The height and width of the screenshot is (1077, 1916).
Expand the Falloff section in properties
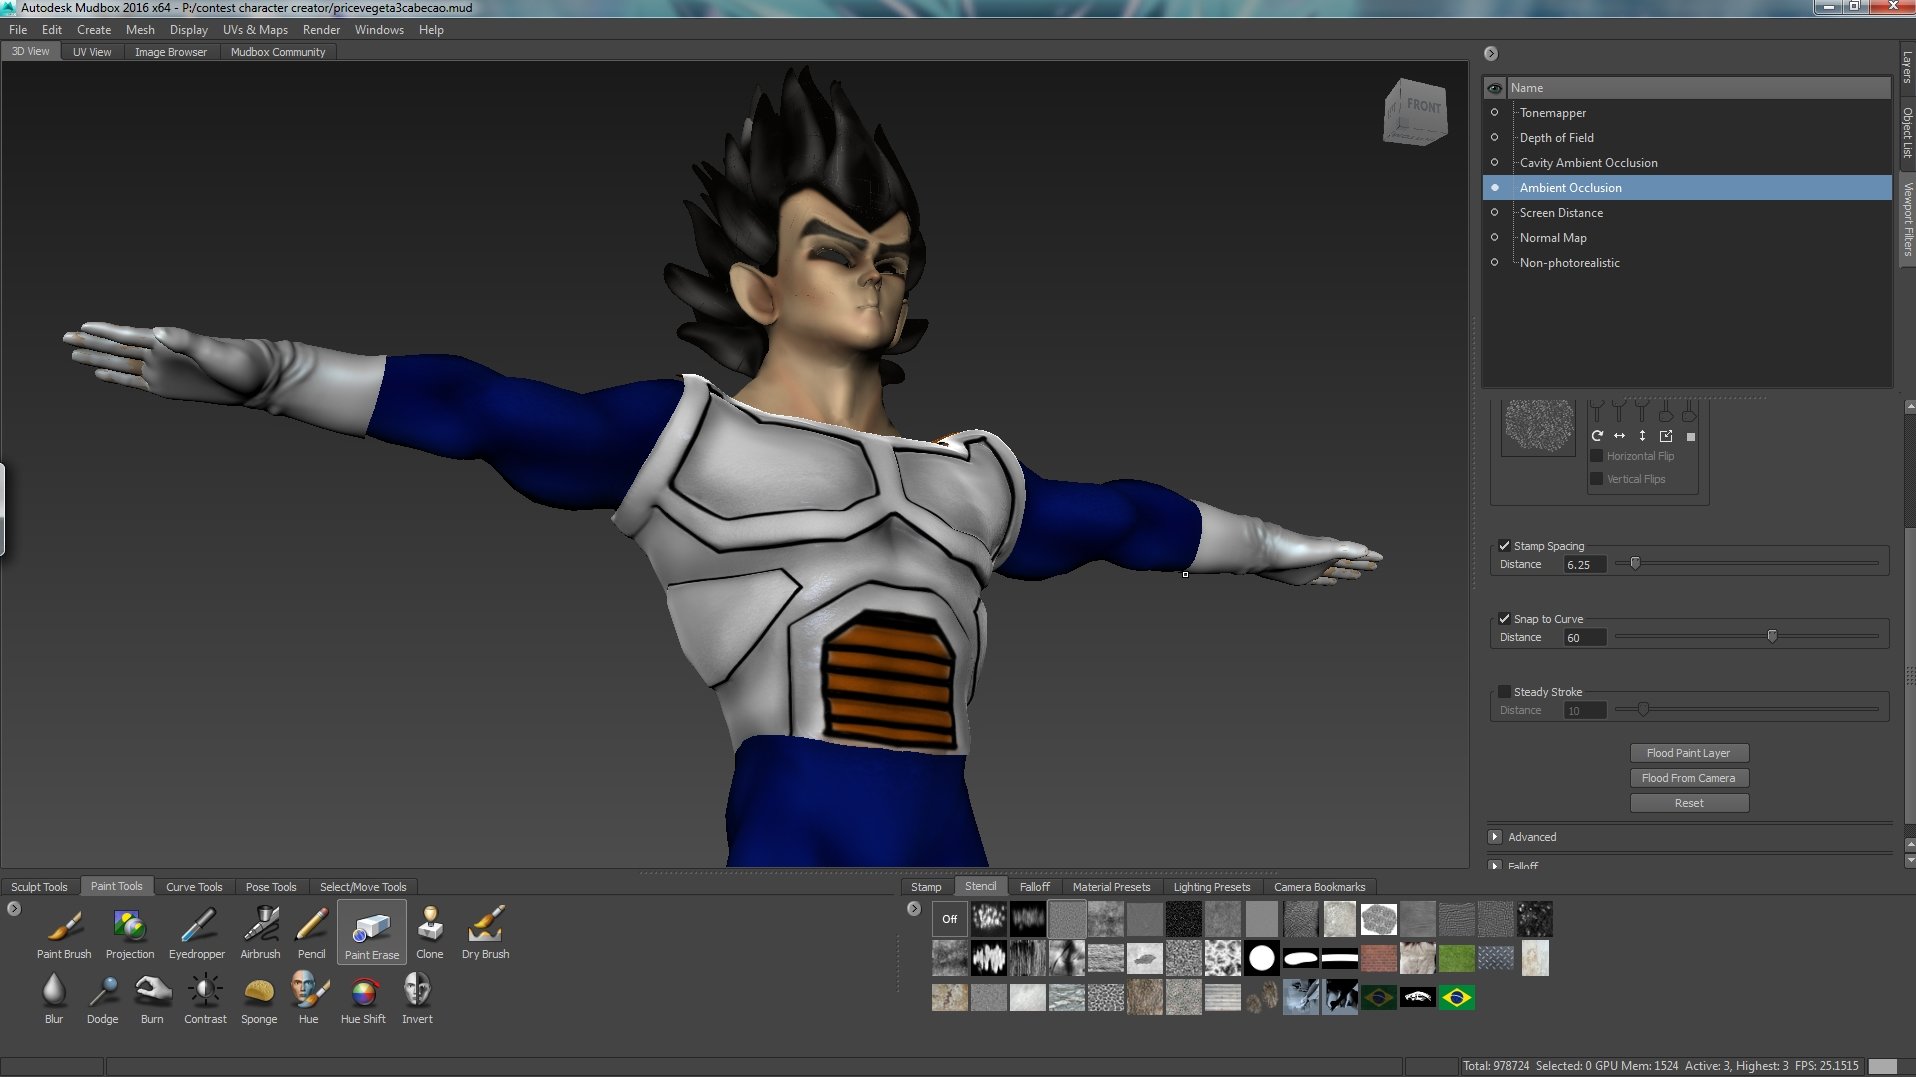pyautogui.click(x=1495, y=865)
